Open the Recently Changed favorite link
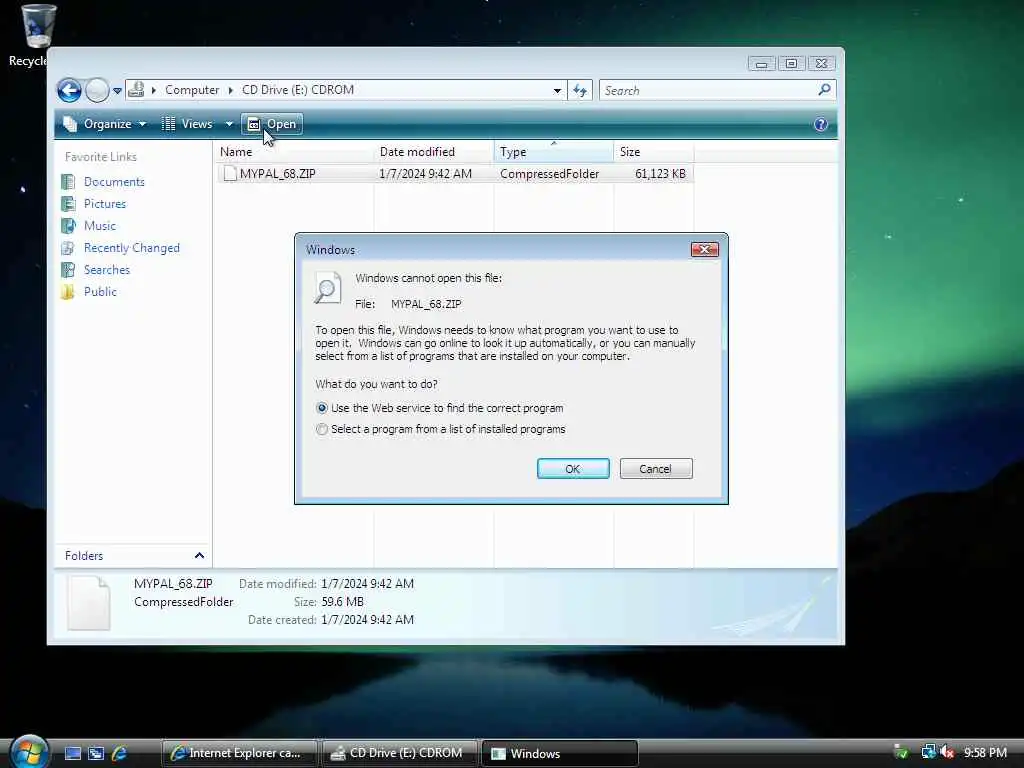1024x768 pixels. [x=131, y=248]
